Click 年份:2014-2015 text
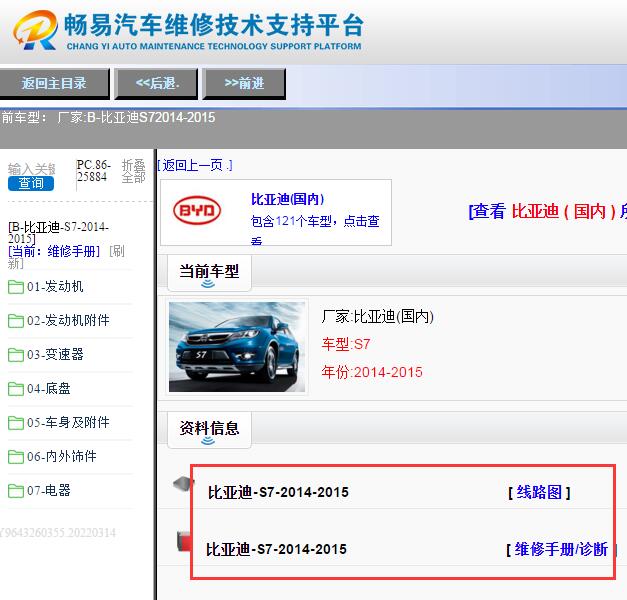Viewport: 627px width, 600px height. click(372, 372)
